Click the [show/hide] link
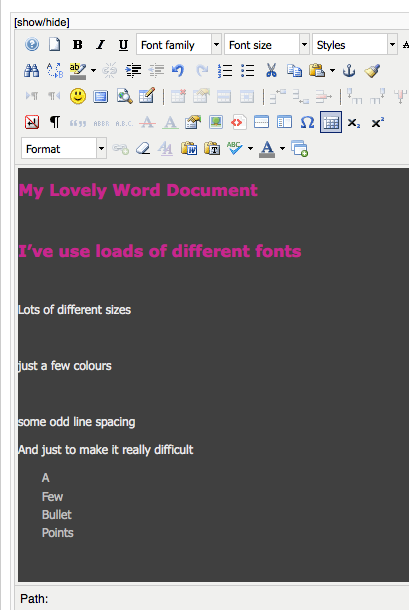The image size is (409, 610). 42,22
